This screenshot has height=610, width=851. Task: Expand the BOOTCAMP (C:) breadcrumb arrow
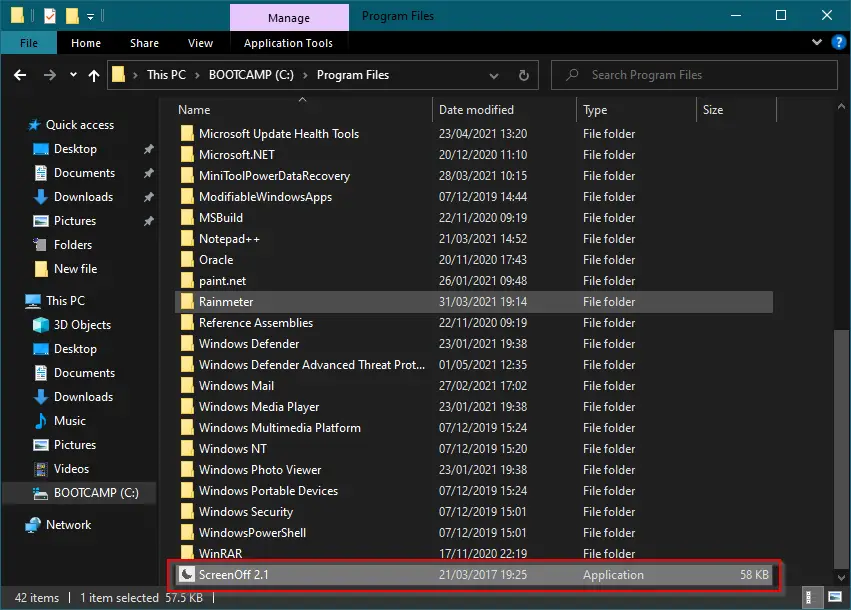(305, 75)
